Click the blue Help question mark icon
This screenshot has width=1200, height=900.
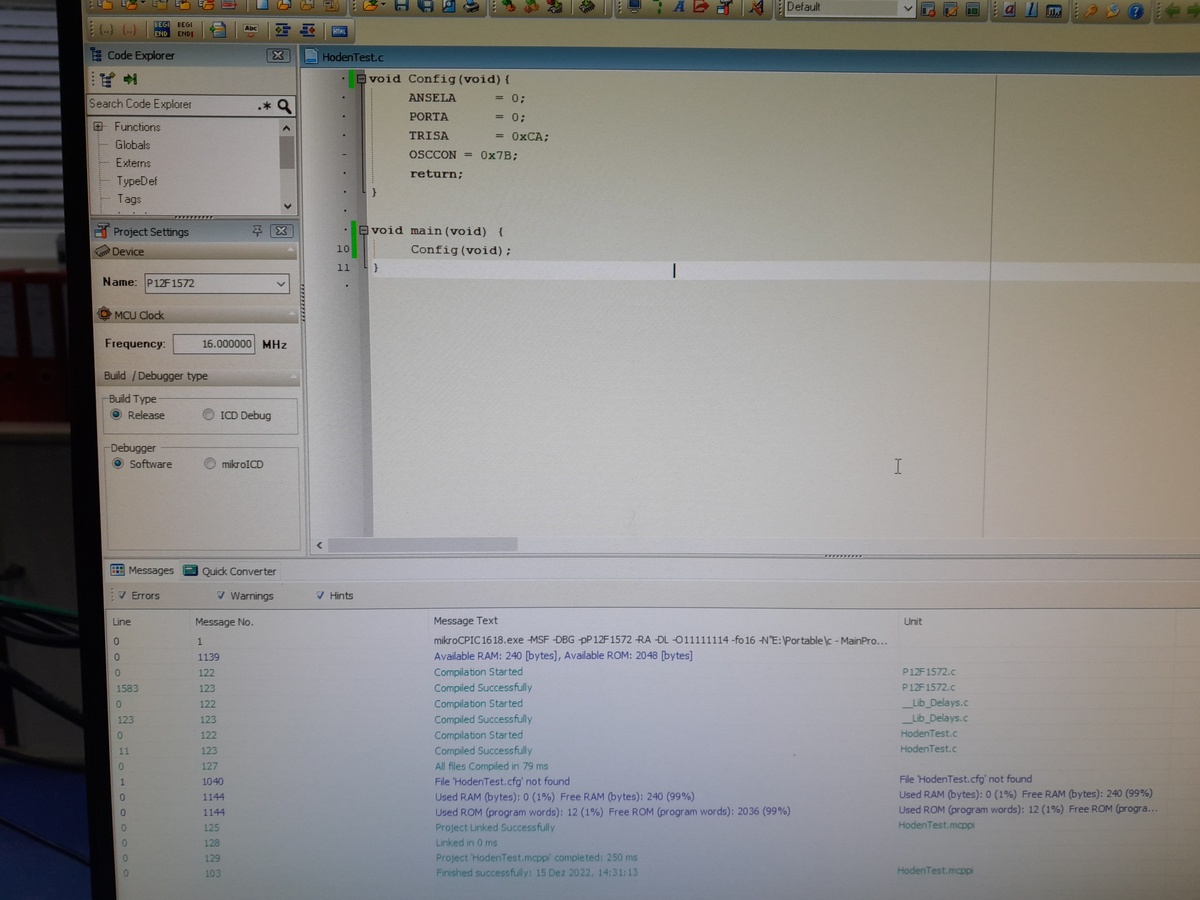[x=1135, y=11]
